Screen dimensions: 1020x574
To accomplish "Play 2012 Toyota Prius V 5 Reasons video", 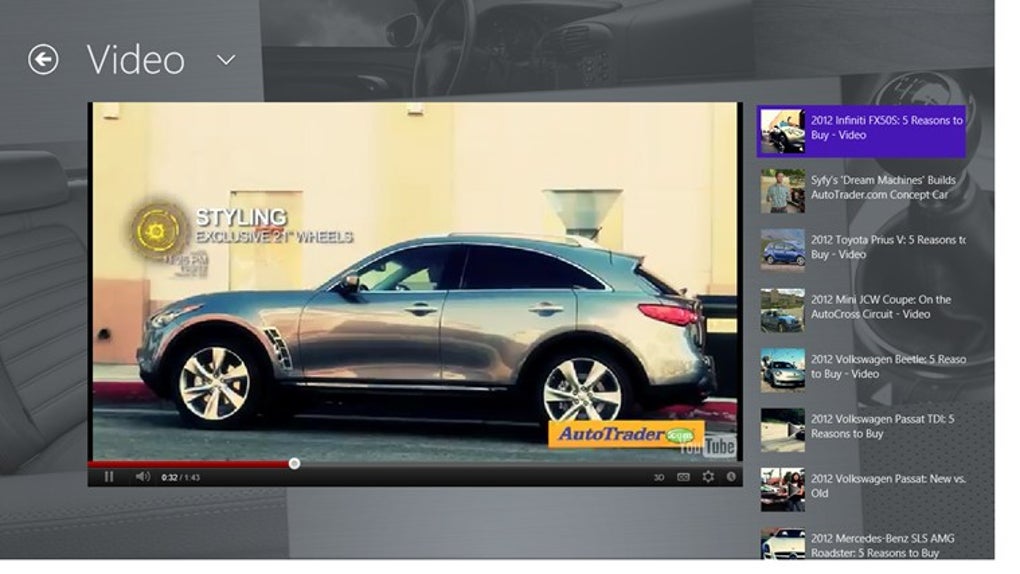I will coord(888,247).
